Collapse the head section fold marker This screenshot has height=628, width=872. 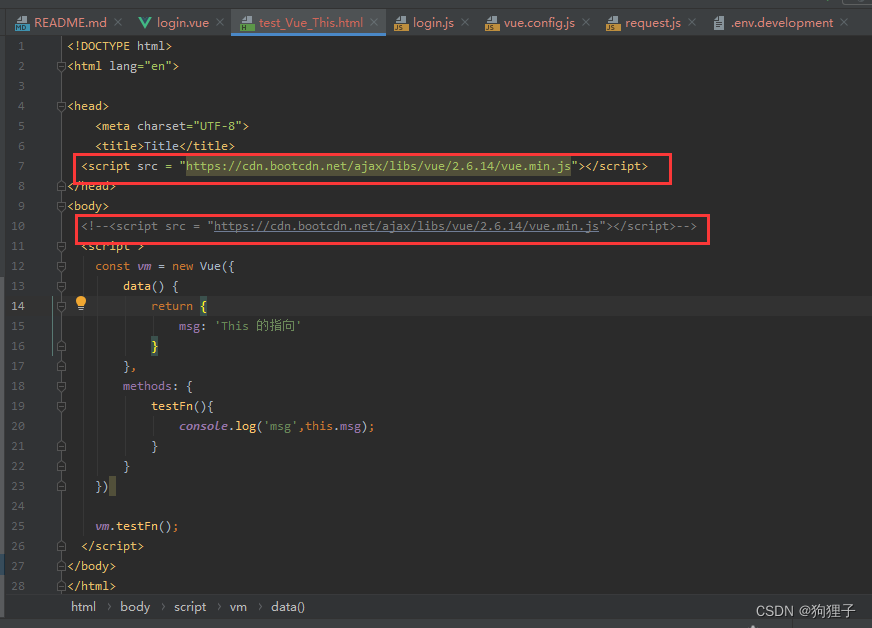[61, 105]
